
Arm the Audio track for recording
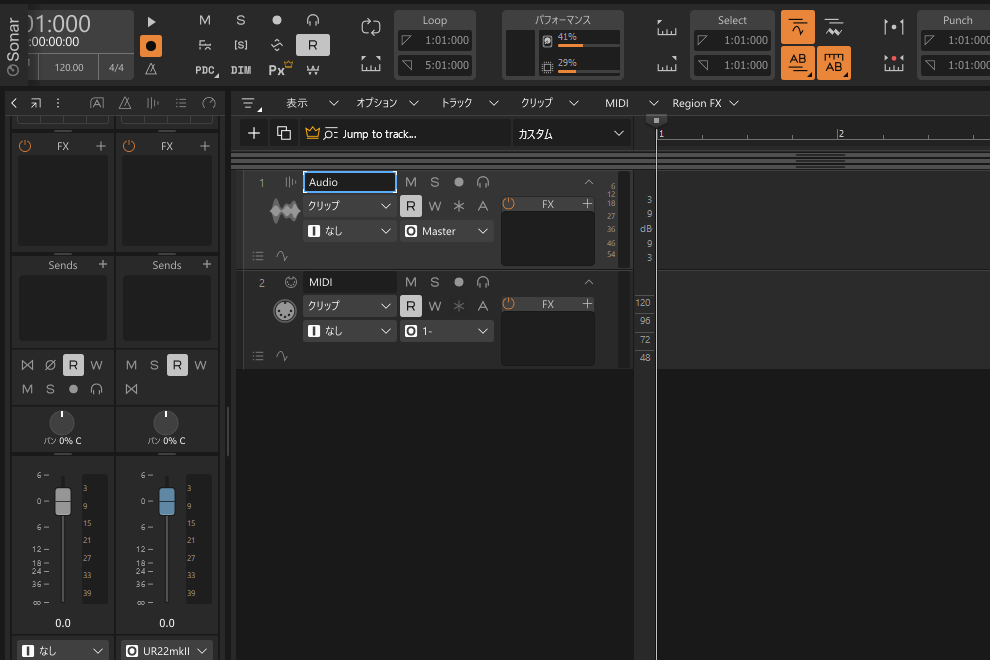pos(459,182)
